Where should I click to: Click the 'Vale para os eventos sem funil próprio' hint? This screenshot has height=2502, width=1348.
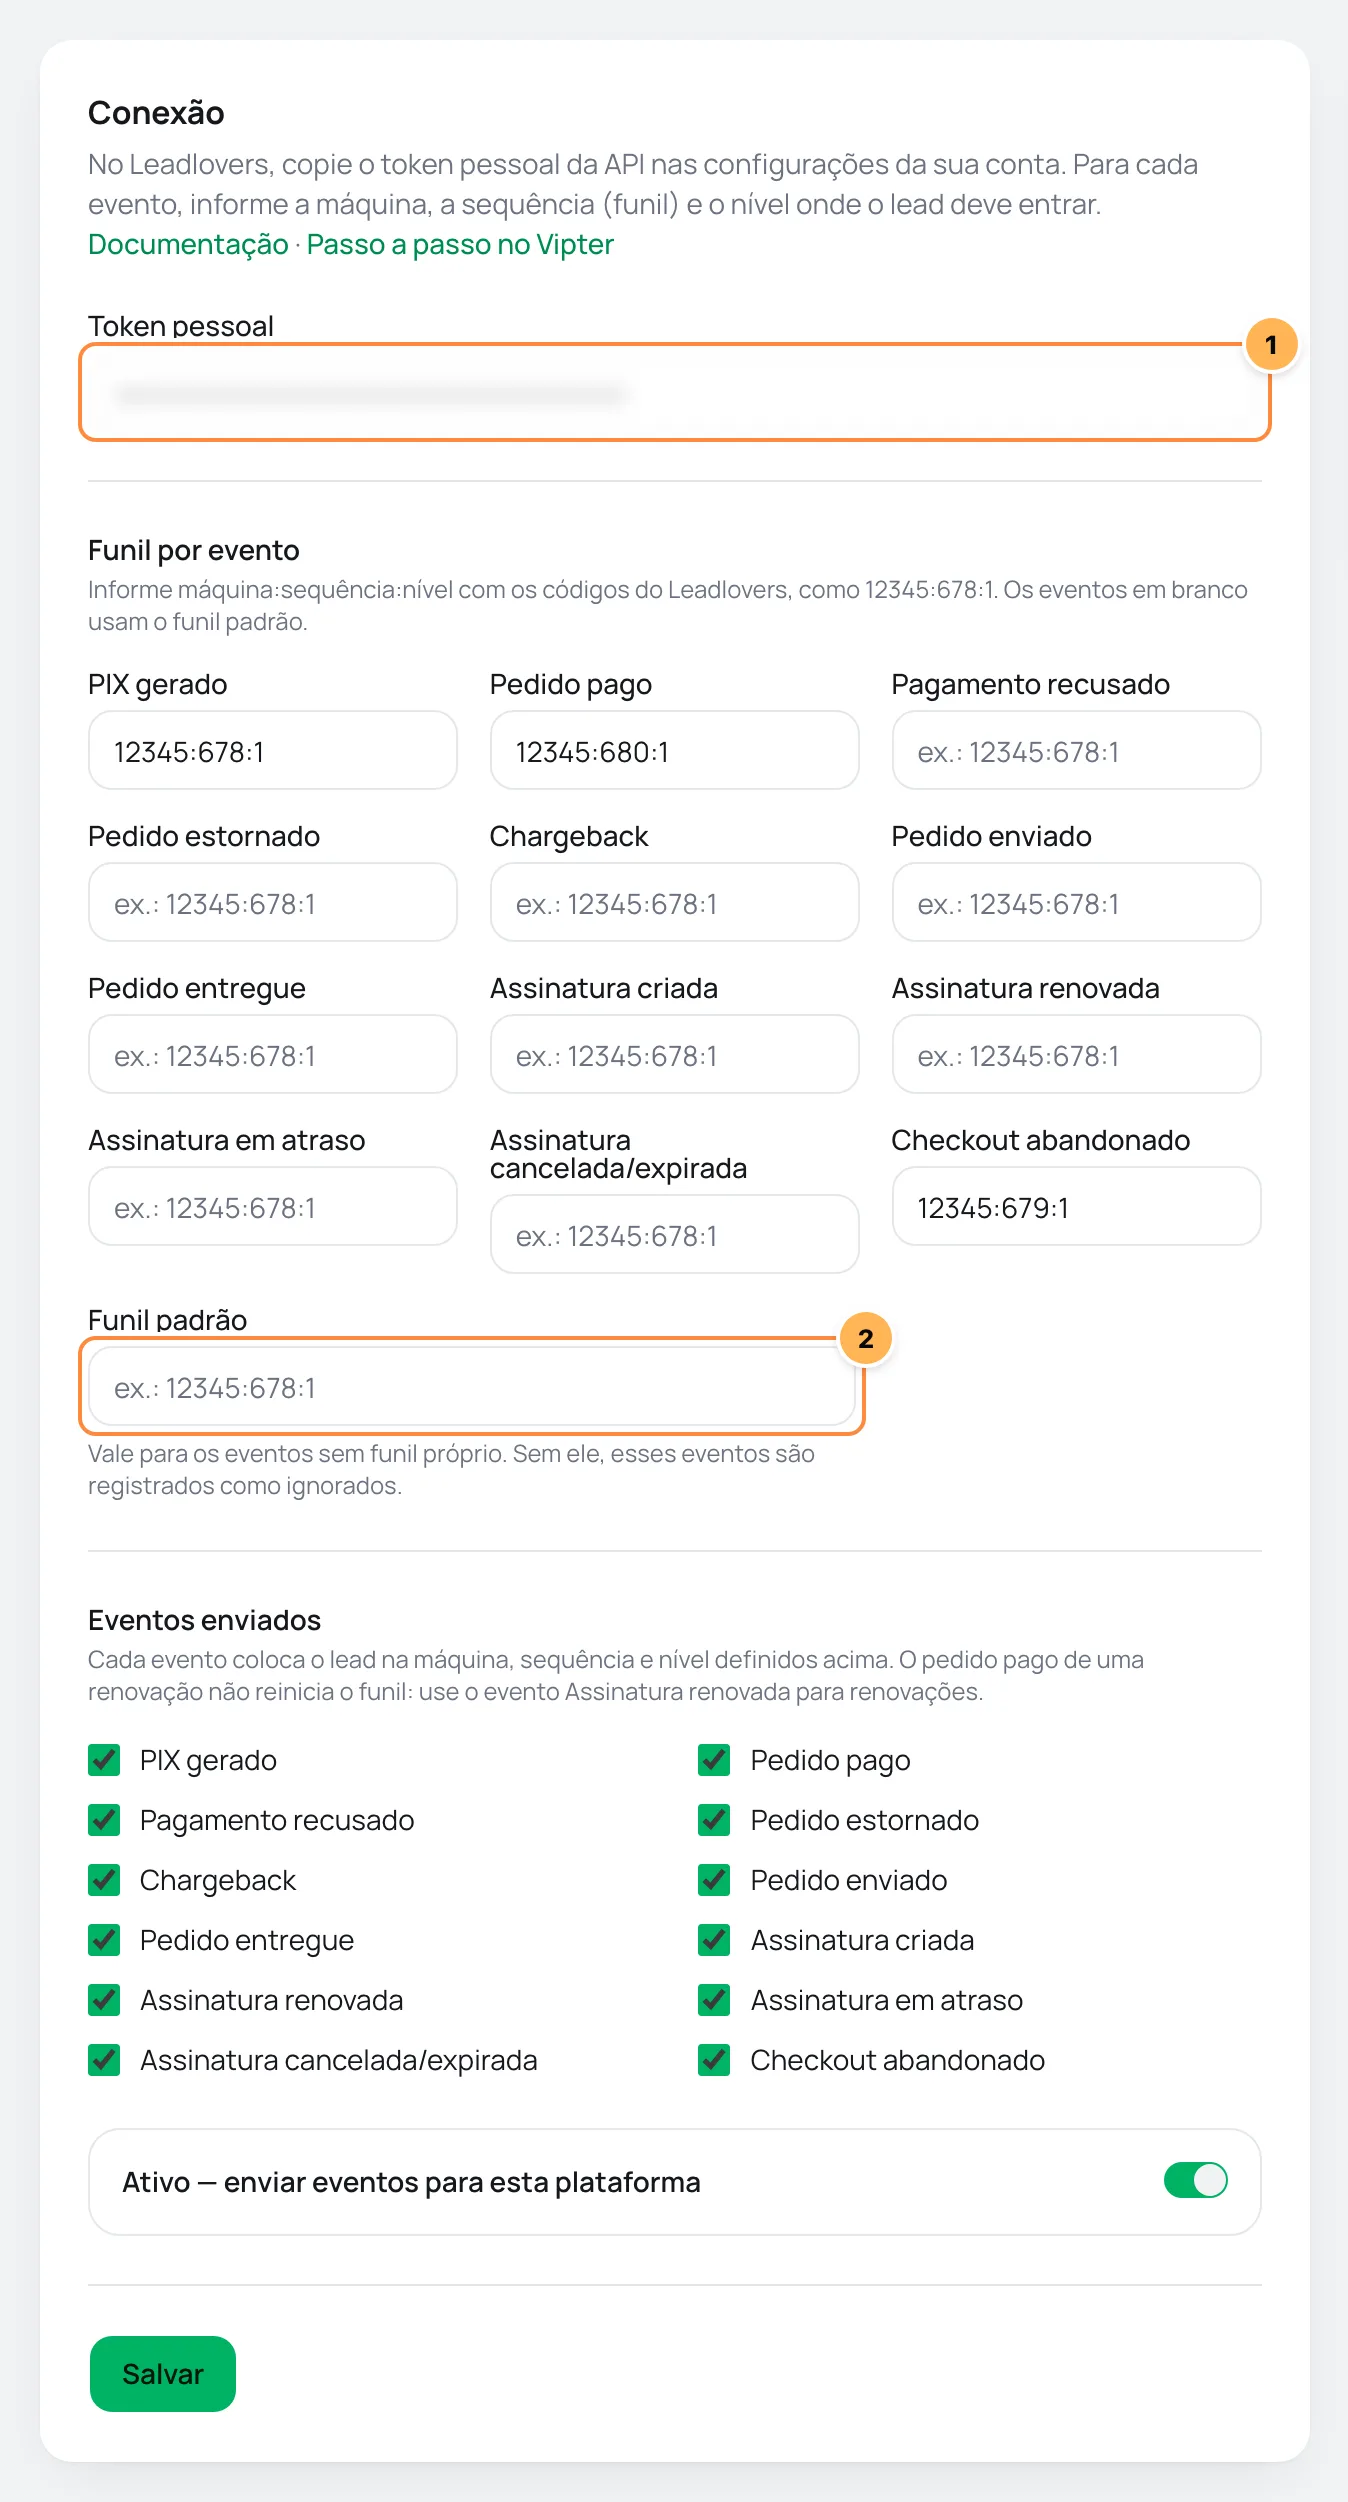(451, 1469)
